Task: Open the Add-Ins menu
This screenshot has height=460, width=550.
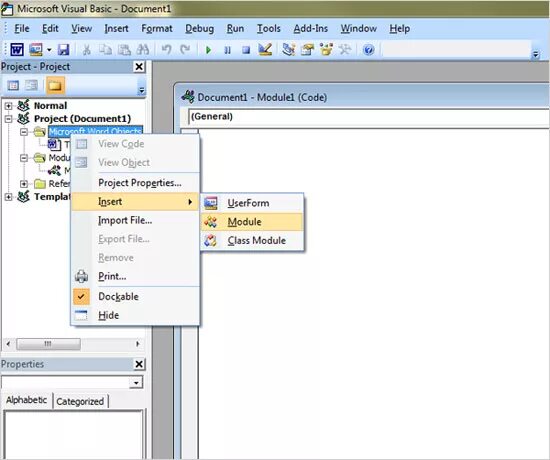Action: (x=311, y=28)
